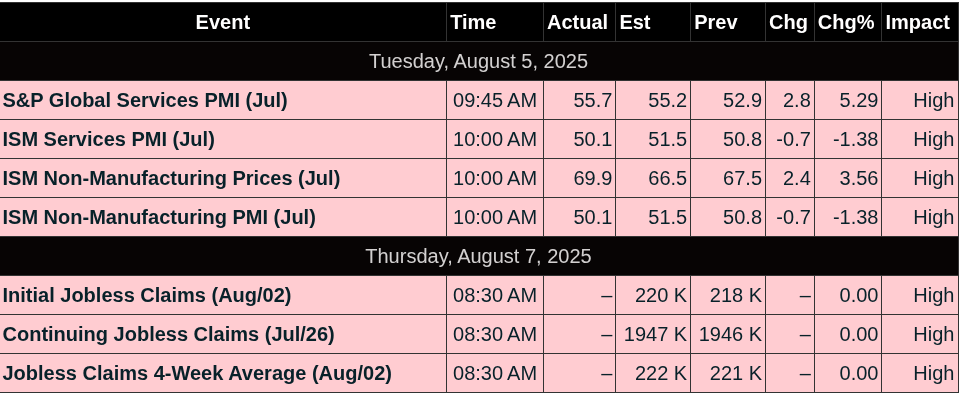The height and width of the screenshot is (393, 964).
Task: Open ISM Non-Manufacturing Prices (Jul) event
Action: [172, 178]
